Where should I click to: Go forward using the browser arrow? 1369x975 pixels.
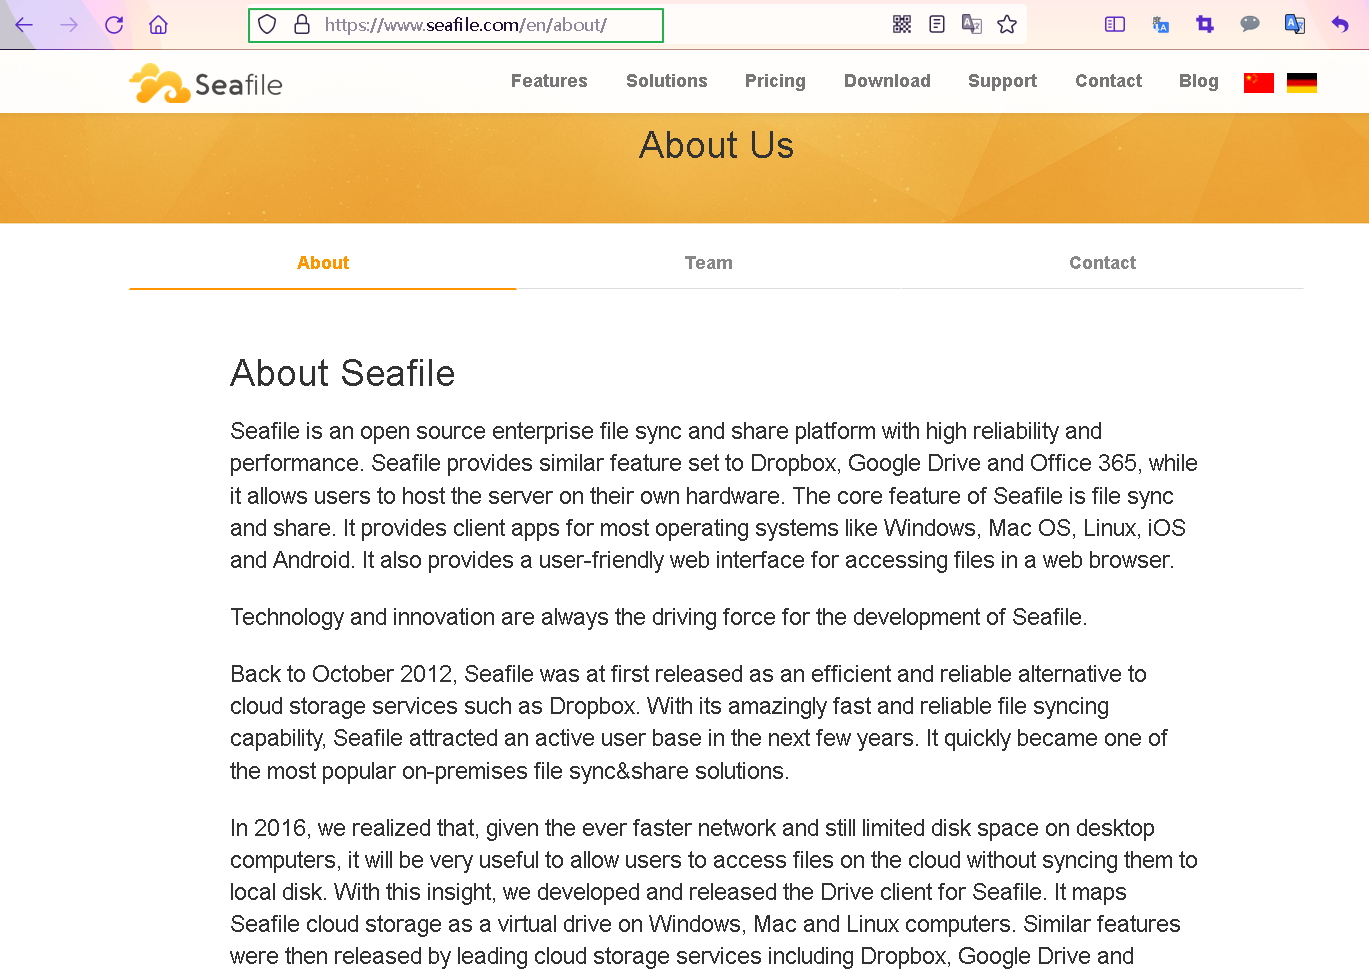(x=69, y=25)
